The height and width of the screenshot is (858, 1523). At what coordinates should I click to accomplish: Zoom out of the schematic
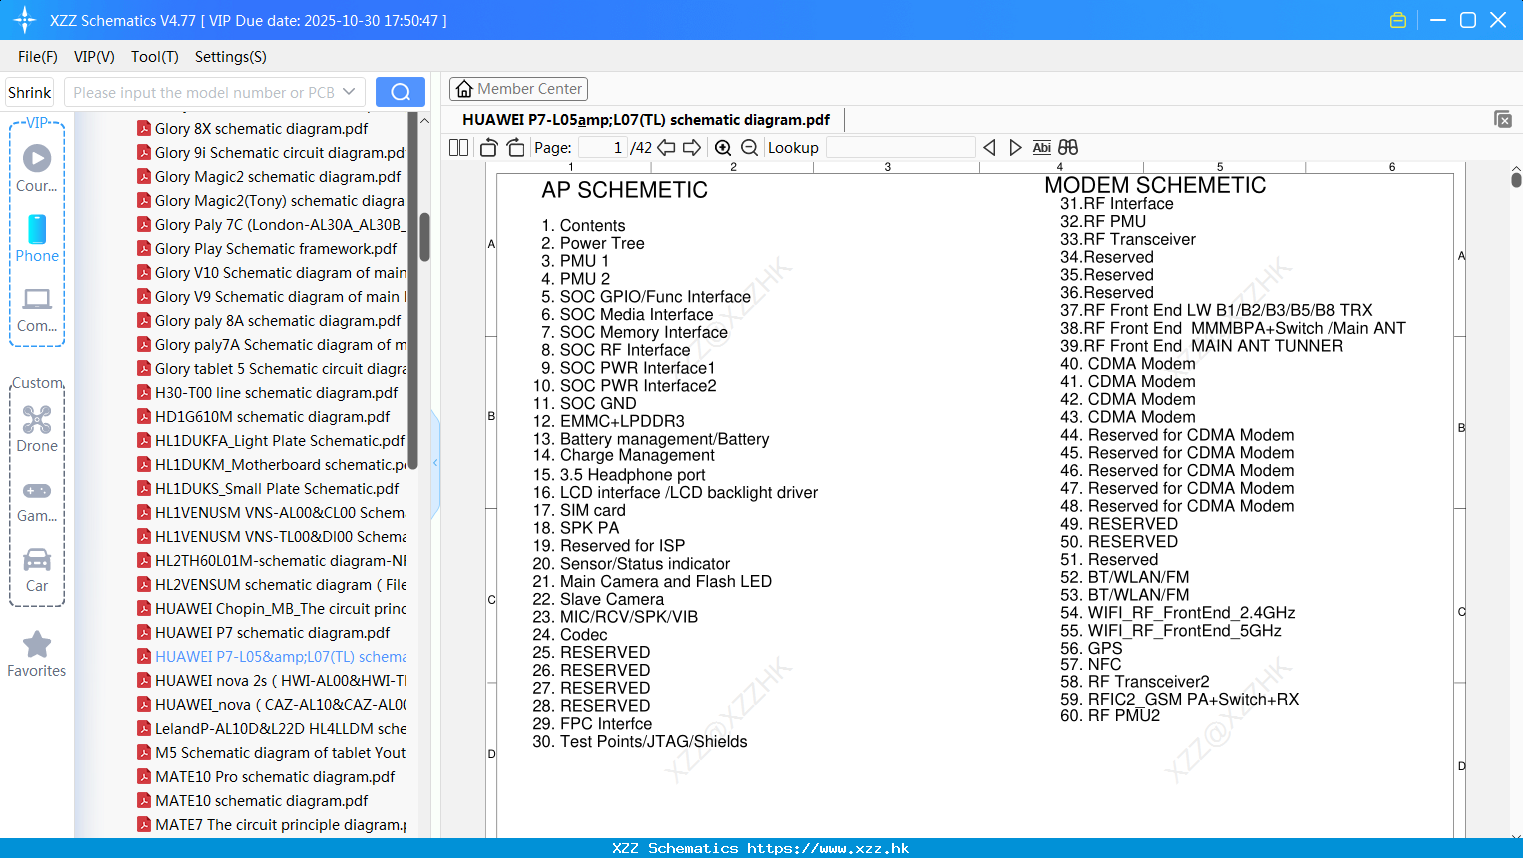(749, 148)
